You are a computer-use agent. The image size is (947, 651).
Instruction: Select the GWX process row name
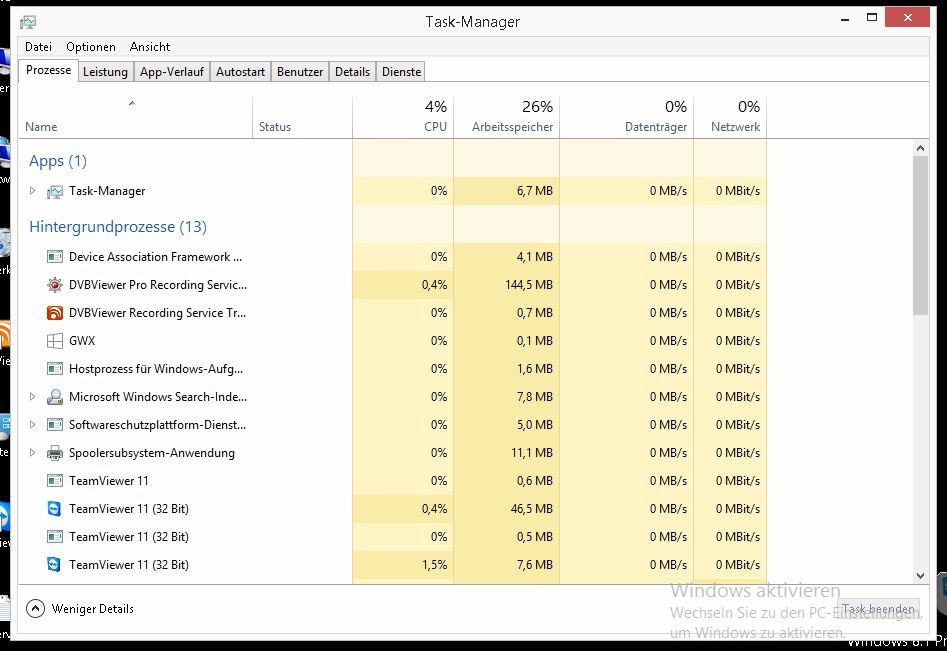click(x=82, y=341)
